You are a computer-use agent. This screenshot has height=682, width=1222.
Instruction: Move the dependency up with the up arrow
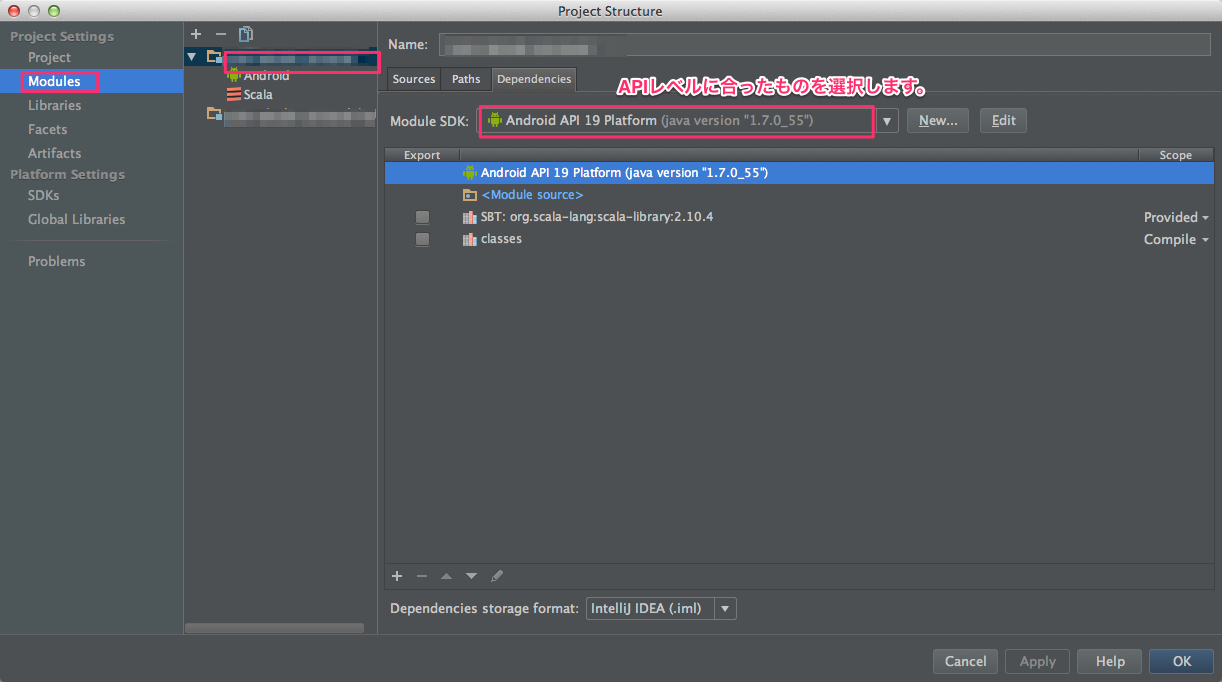tap(447, 576)
